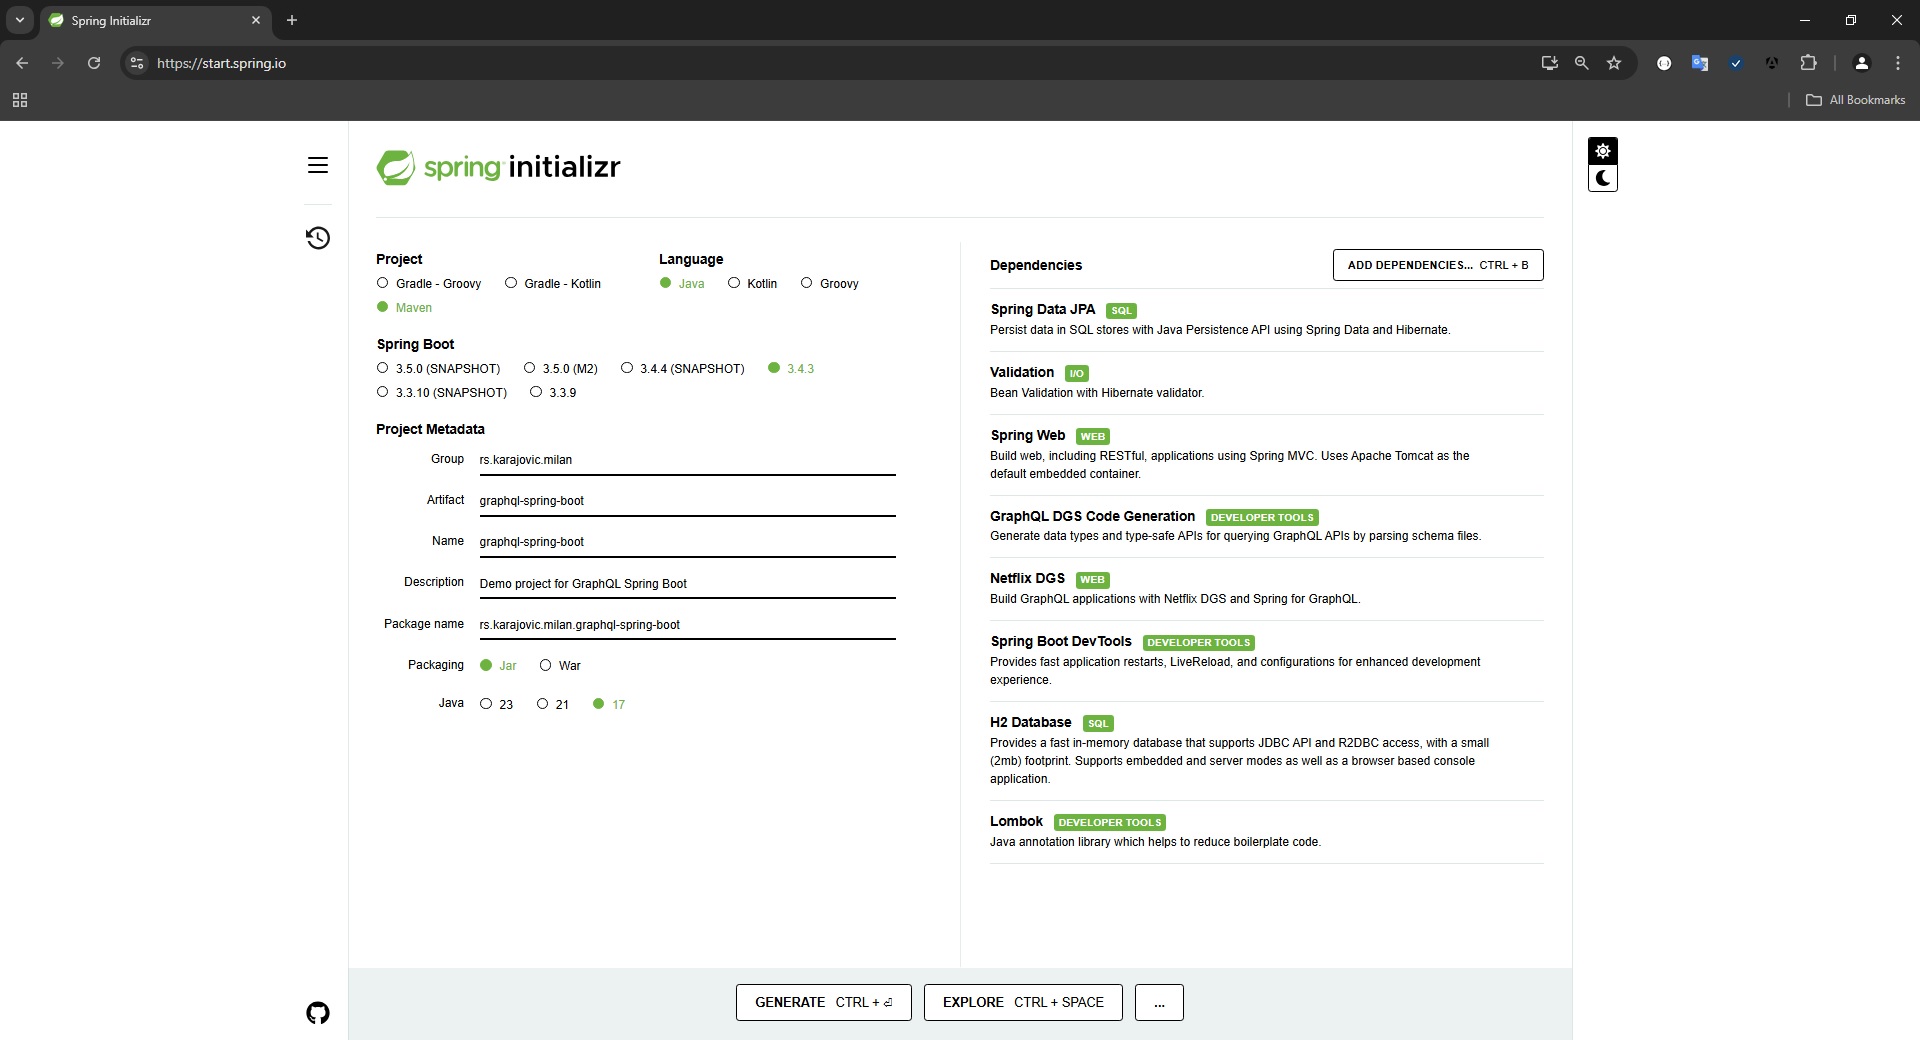
Task: Choose Kotlin as the language
Action: tap(734, 283)
